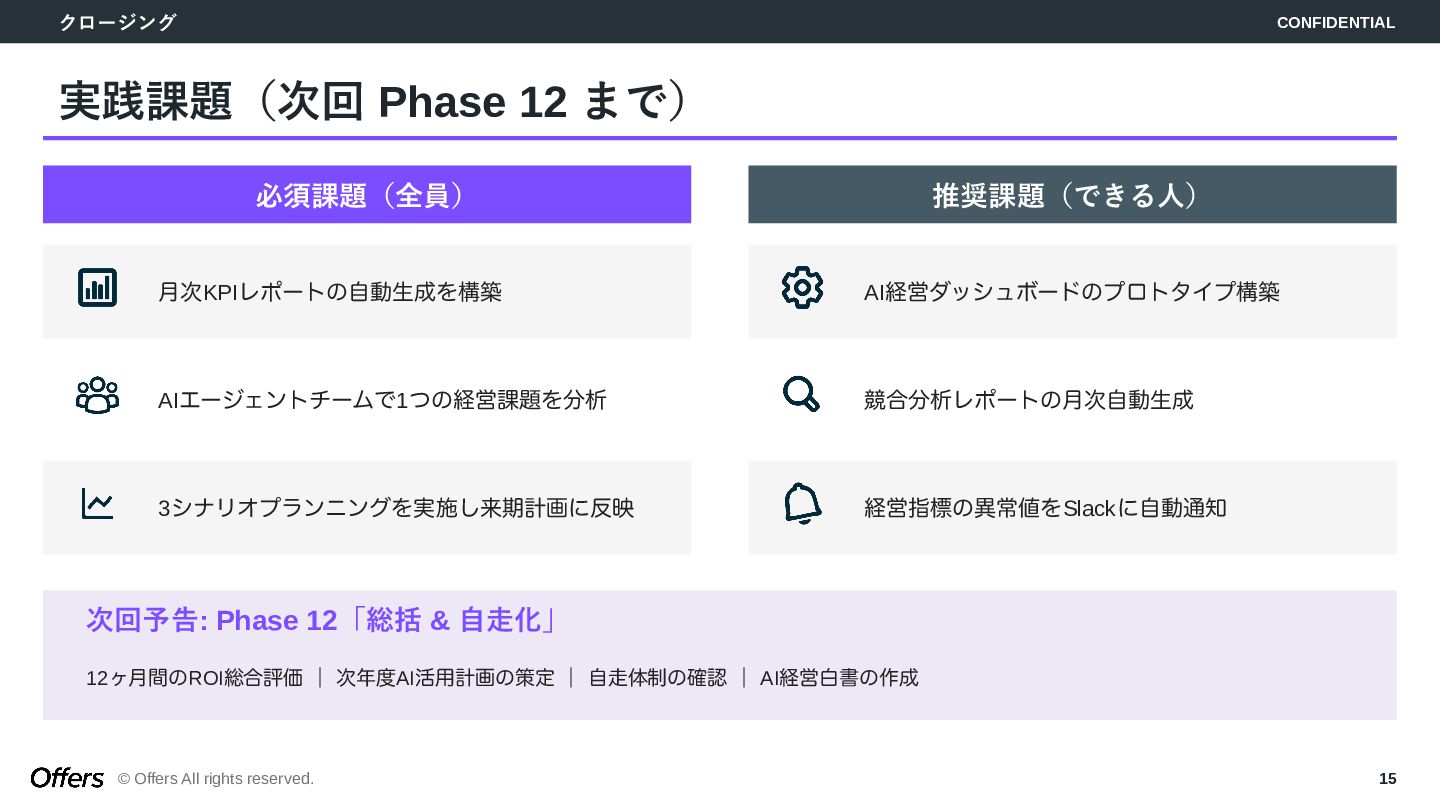1440x810 pixels.
Task: Click 3シナリオプランニング item text
Action: click(396, 508)
